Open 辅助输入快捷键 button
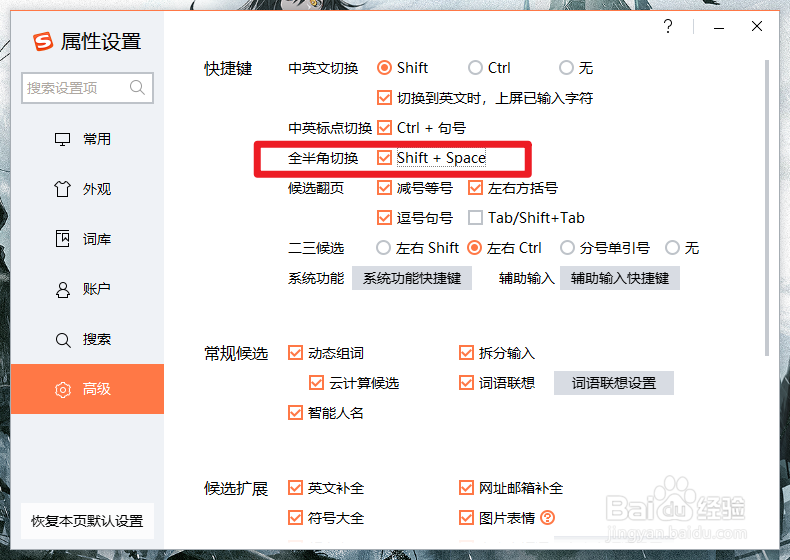 pyautogui.click(x=620, y=278)
